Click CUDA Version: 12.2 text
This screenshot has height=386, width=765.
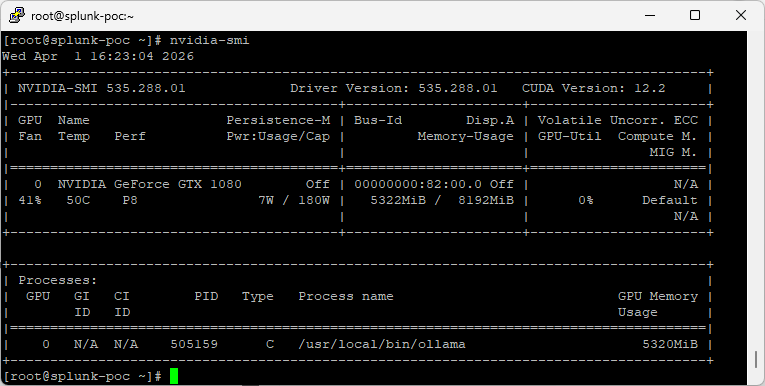pos(593,88)
